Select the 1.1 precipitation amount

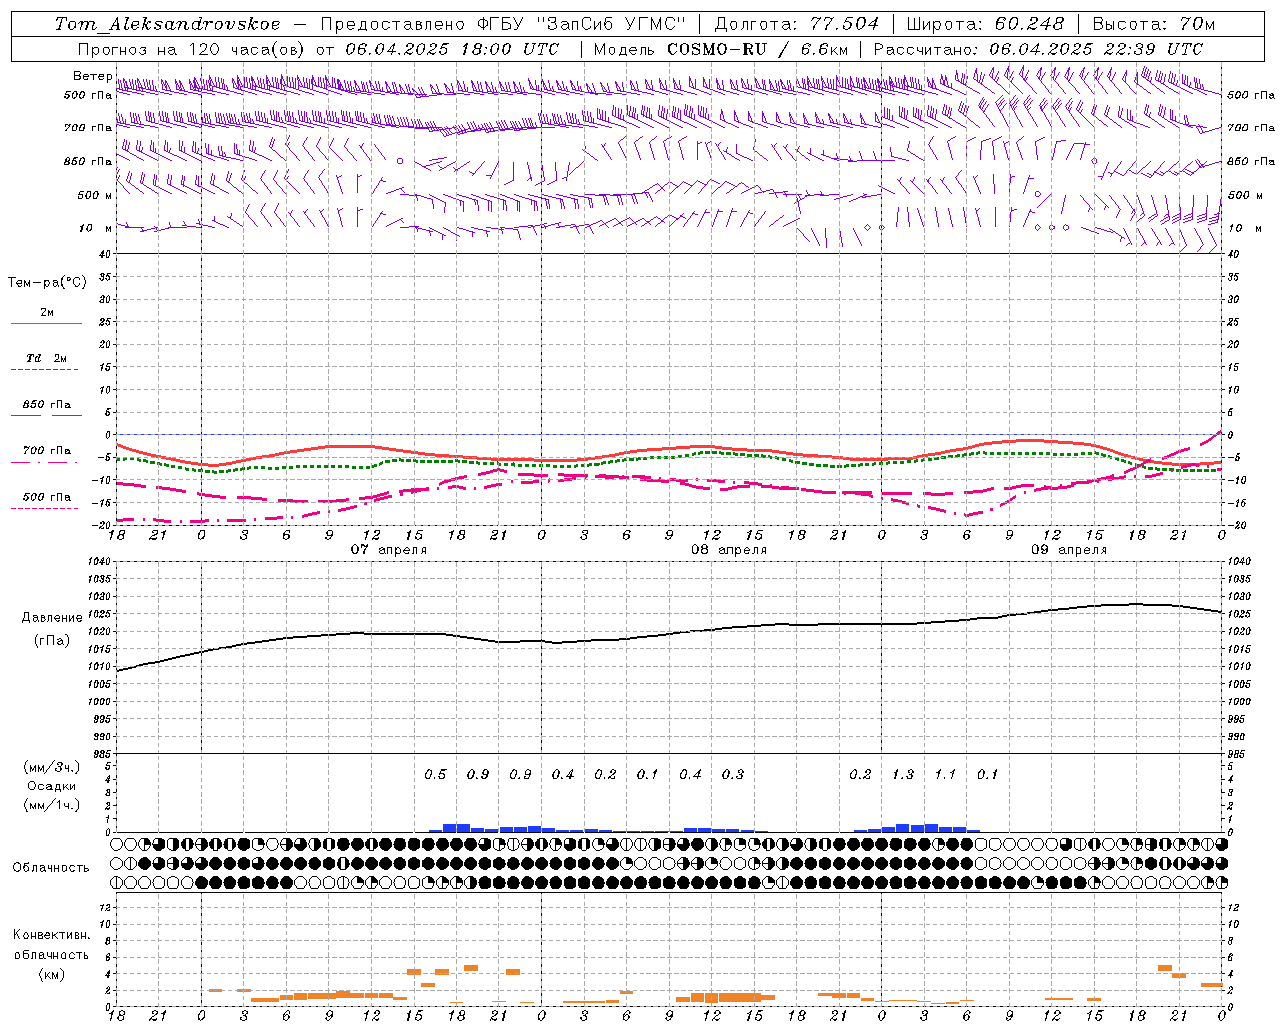tap(945, 774)
